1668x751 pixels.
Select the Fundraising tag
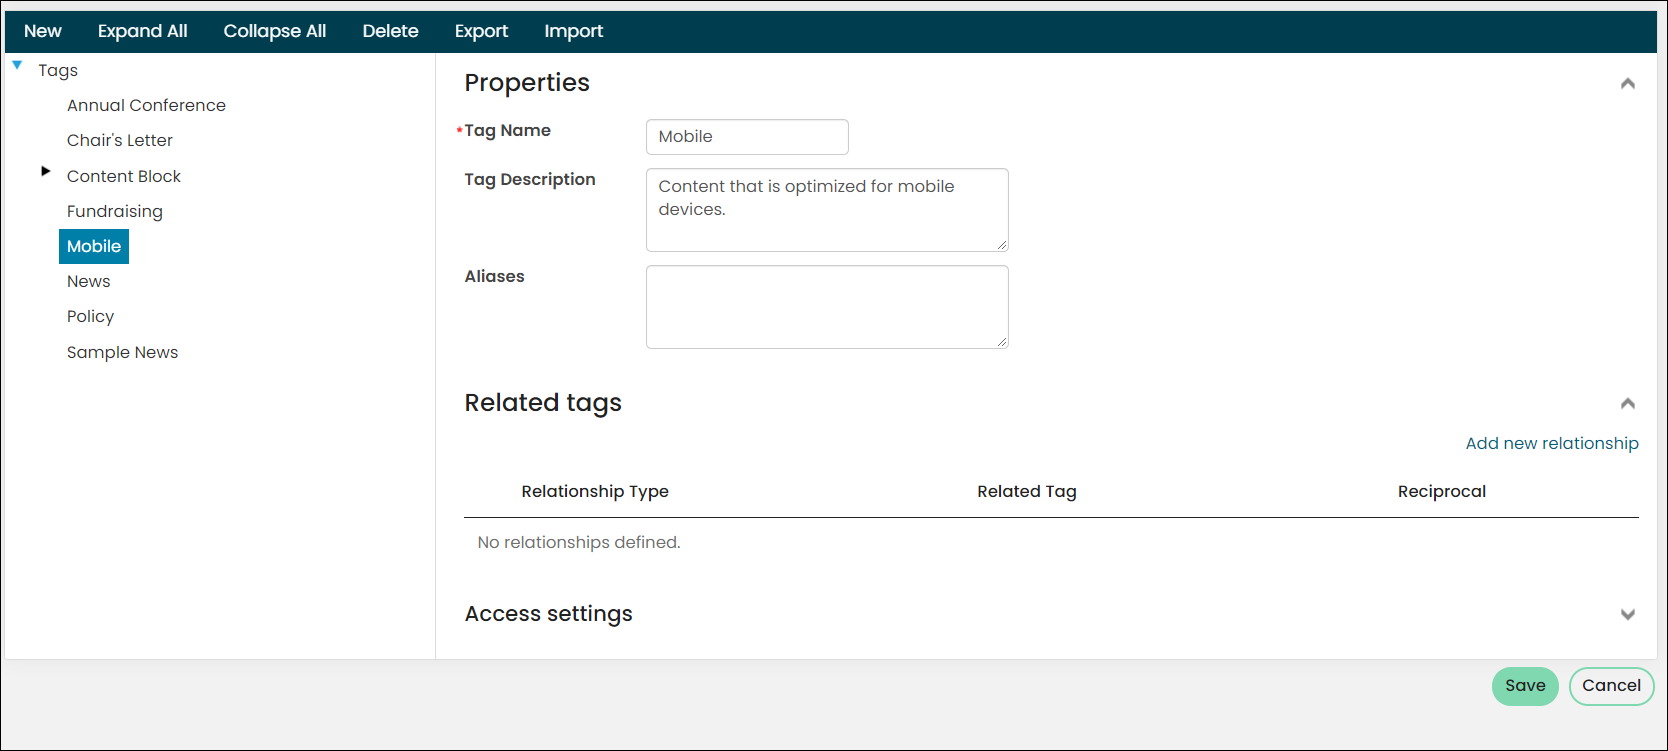pyautogui.click(x=115, y=211)
